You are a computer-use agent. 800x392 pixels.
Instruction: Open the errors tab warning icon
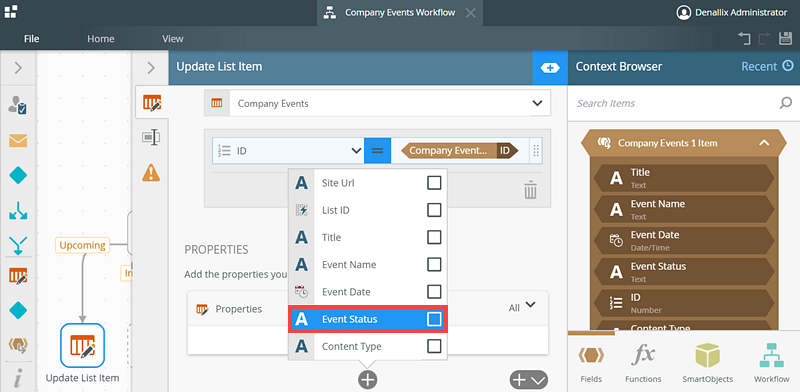(151, 173)
